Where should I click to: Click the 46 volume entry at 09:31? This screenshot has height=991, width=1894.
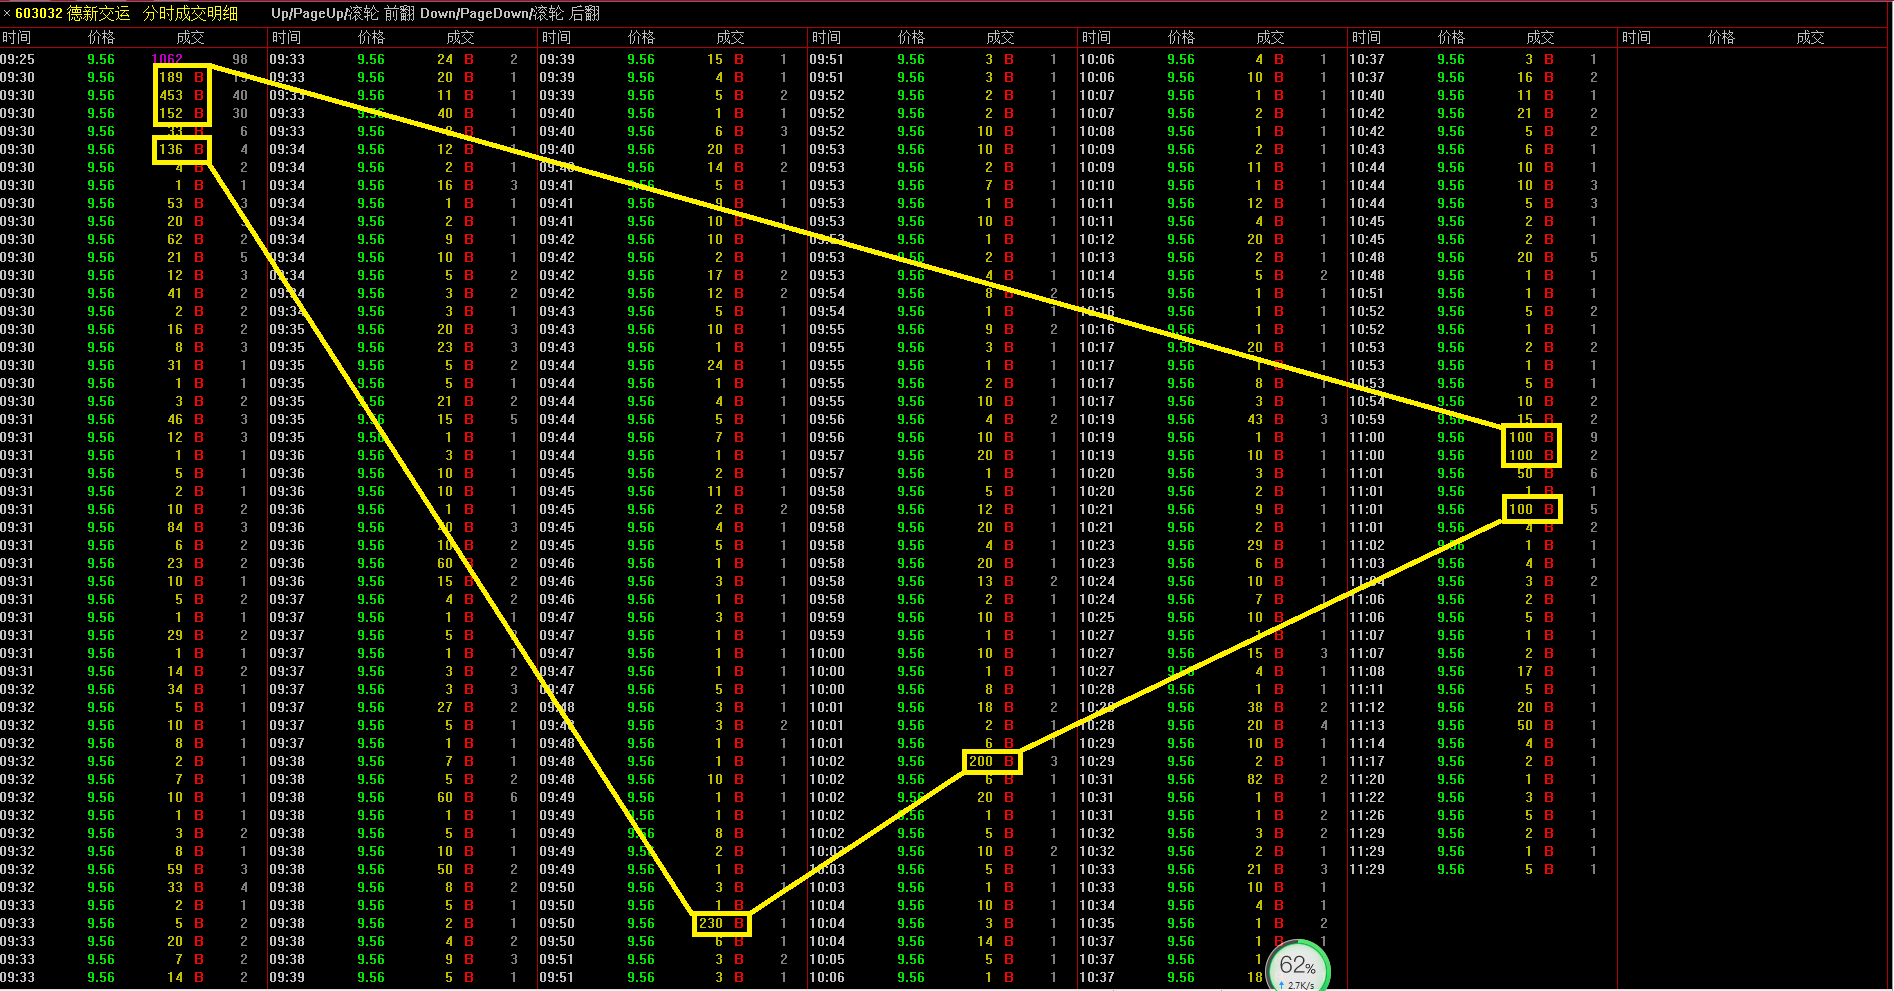pyautogui.click(x=175, y=419)
